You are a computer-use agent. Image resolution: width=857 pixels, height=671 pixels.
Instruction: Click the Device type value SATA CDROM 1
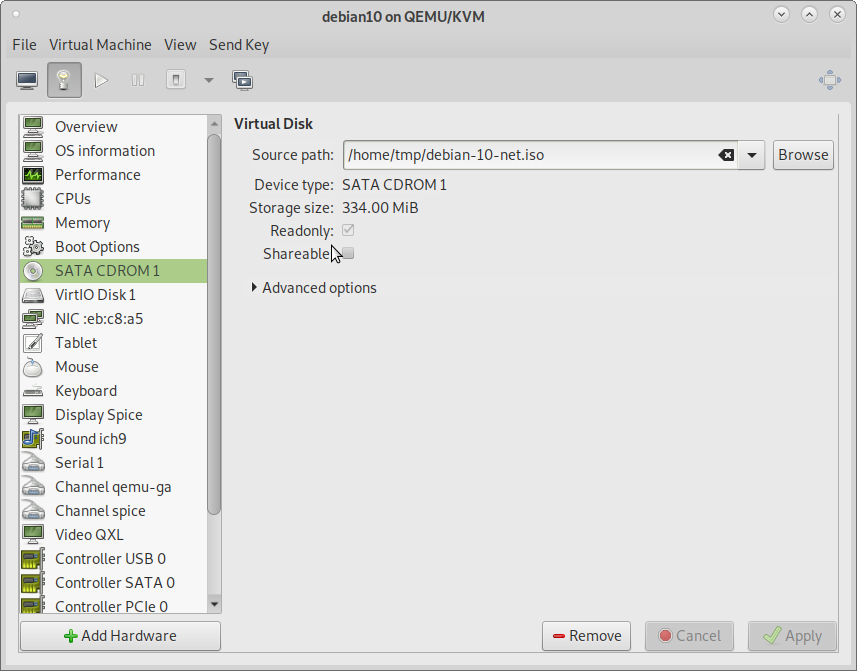pos(394,185)
